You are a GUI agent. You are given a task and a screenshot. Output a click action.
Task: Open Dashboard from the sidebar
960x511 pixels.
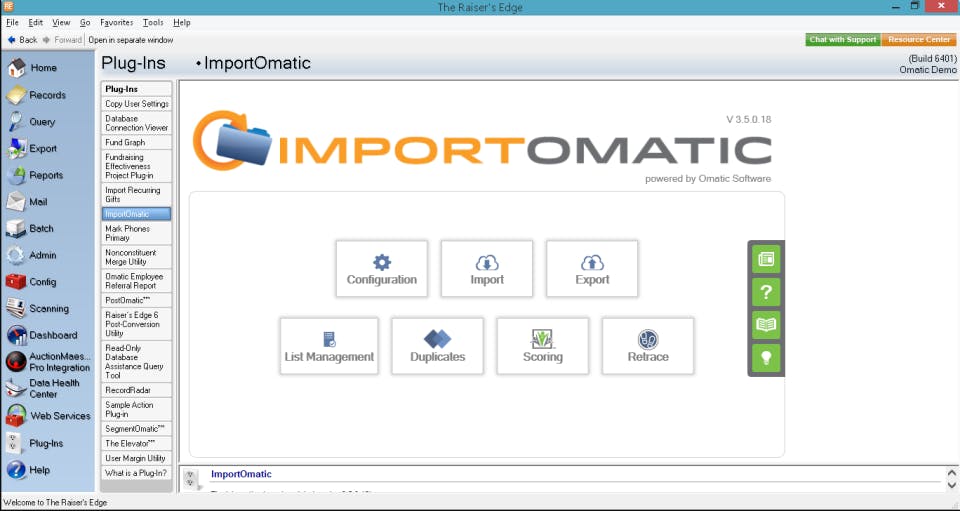pos(42,335)
